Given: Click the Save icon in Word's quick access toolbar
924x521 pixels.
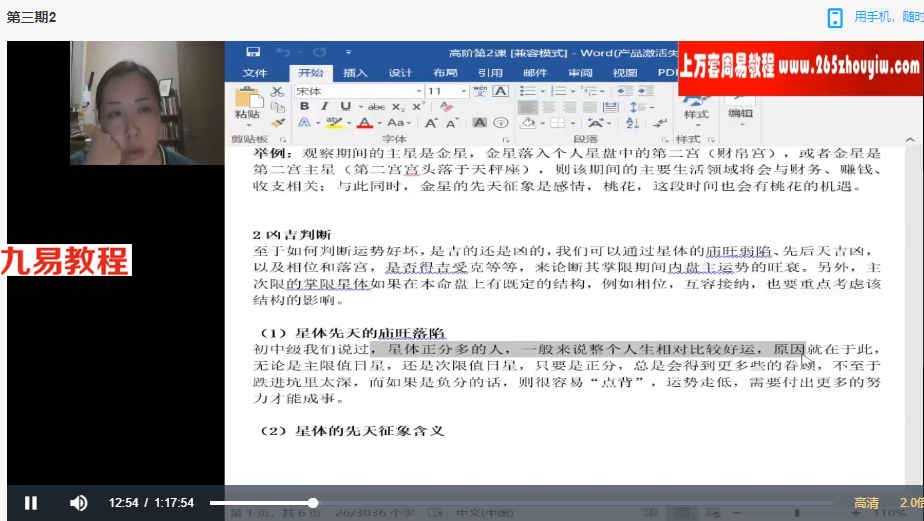Looking at the screenshot, I should [253, 52].
